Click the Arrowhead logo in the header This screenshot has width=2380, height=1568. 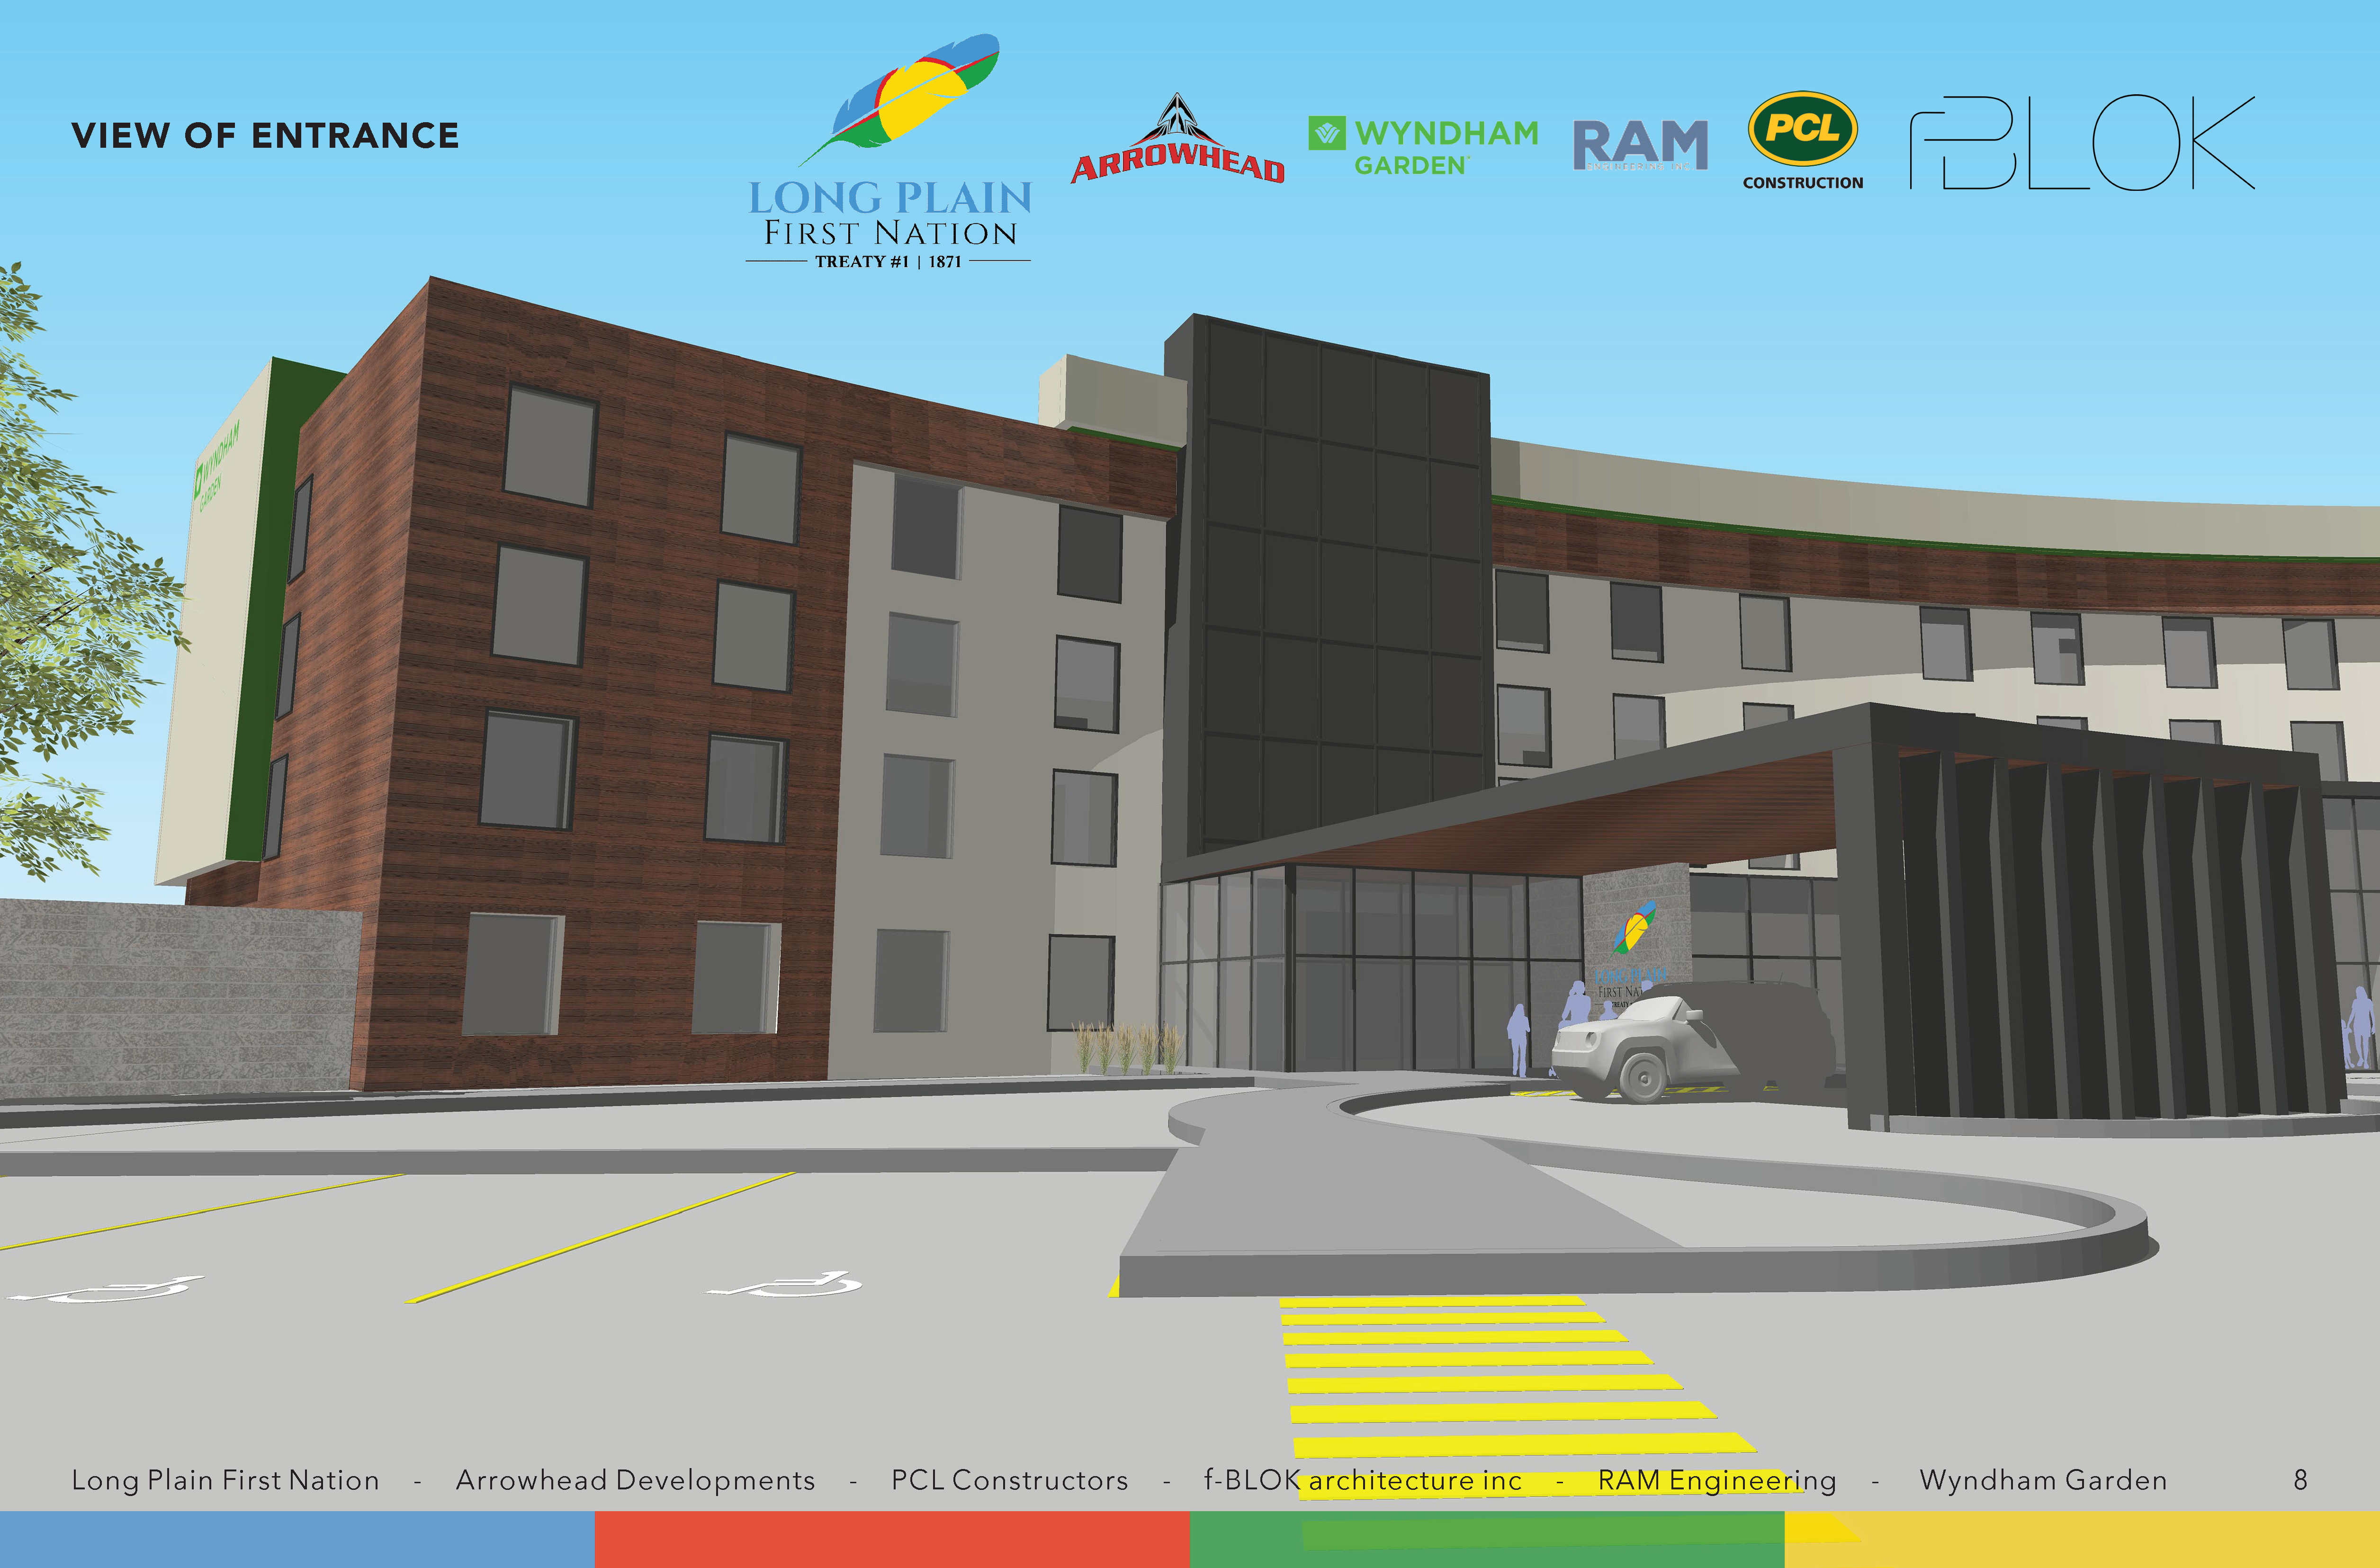click(1178, 140)
